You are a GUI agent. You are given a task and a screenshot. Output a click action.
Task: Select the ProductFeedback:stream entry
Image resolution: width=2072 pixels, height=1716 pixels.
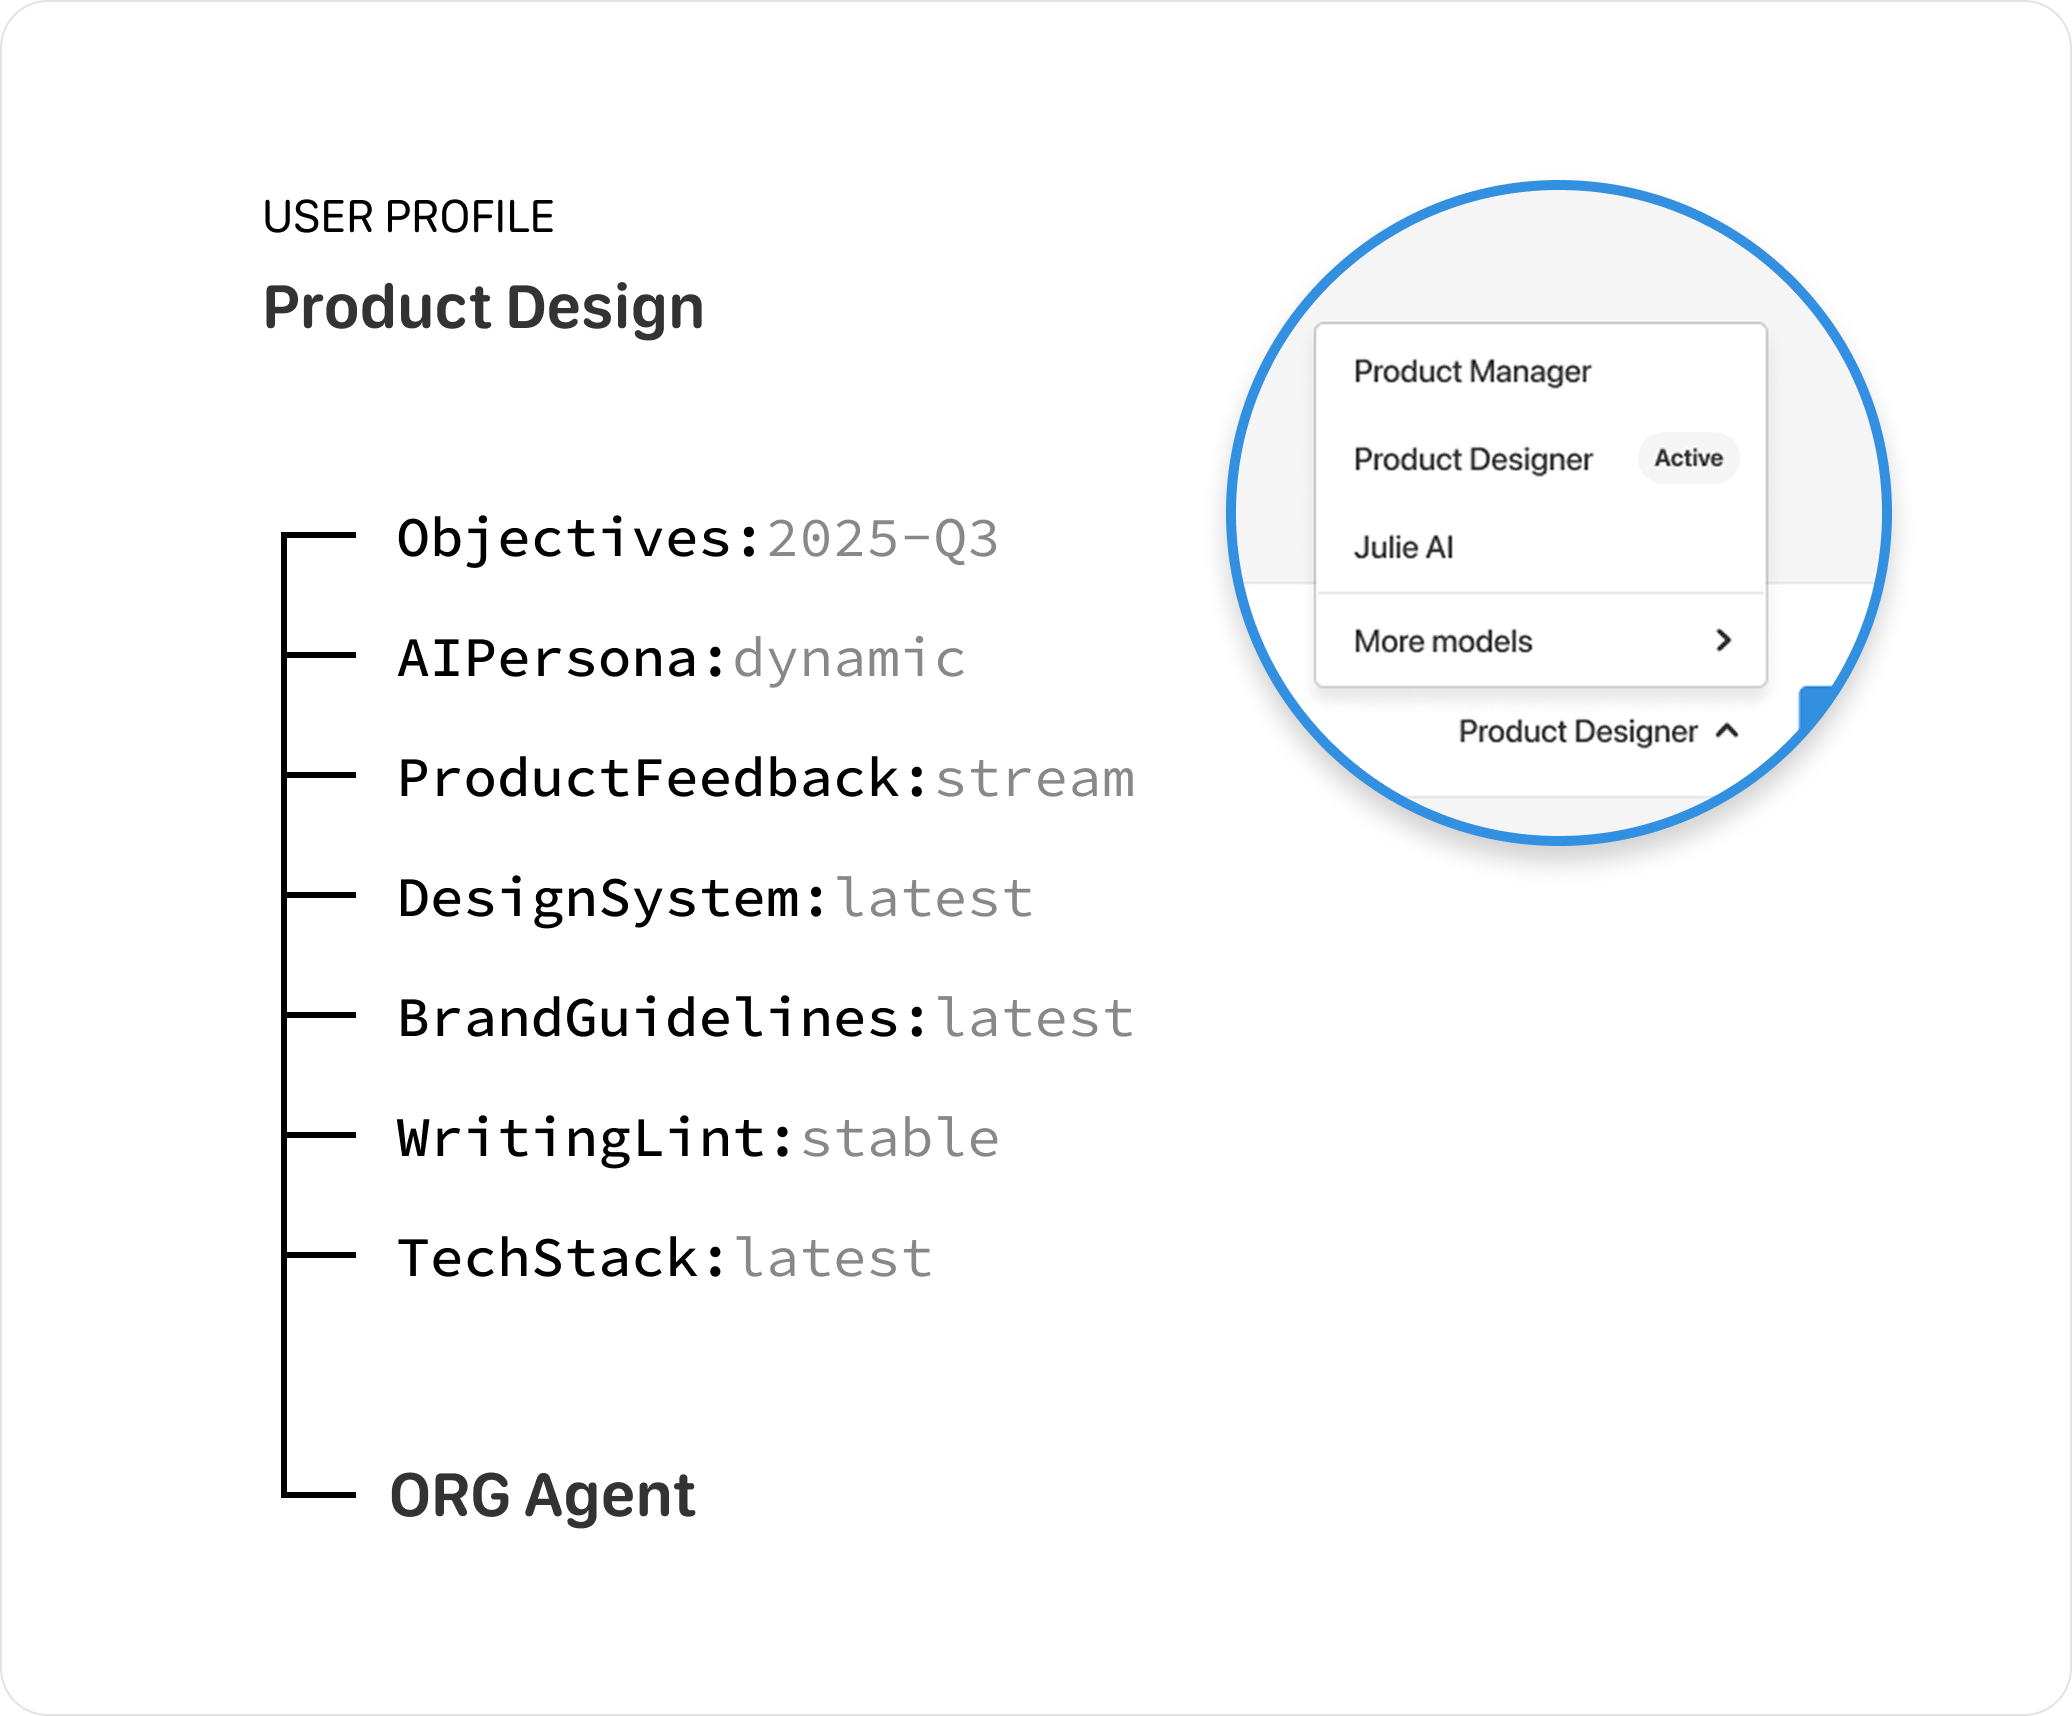[x=766, y=779]
